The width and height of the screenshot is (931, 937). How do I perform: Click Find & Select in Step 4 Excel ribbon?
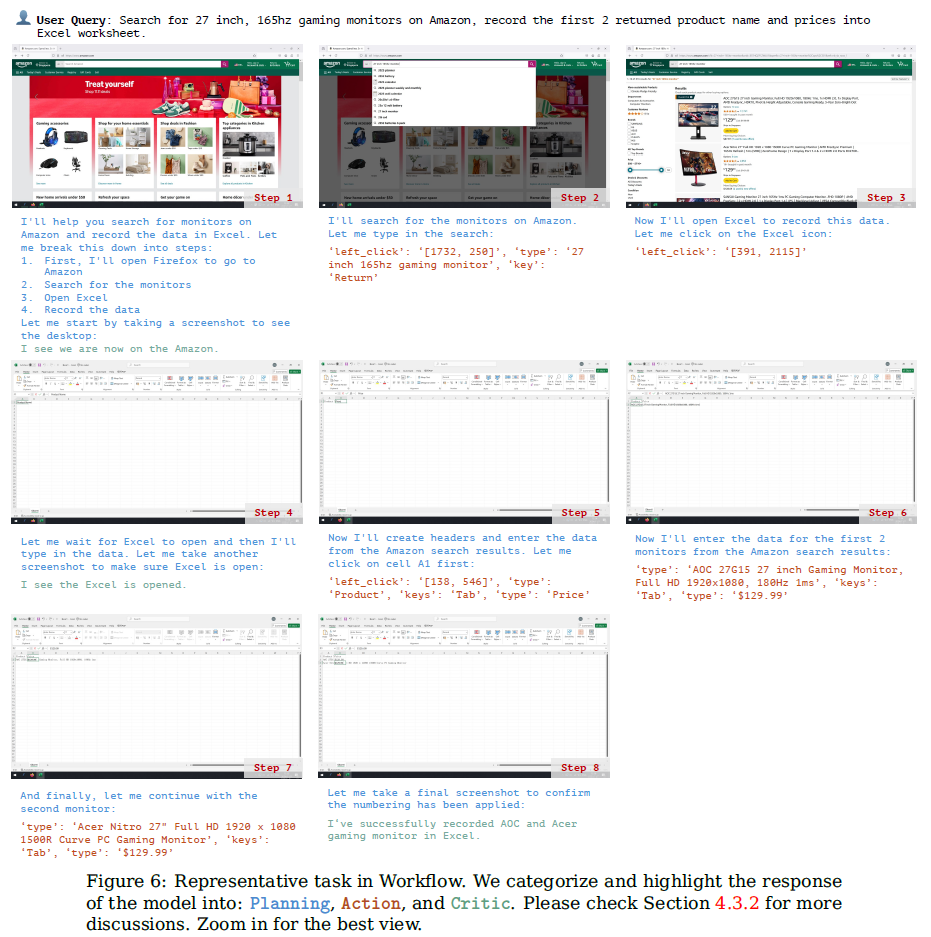(251, 381)
